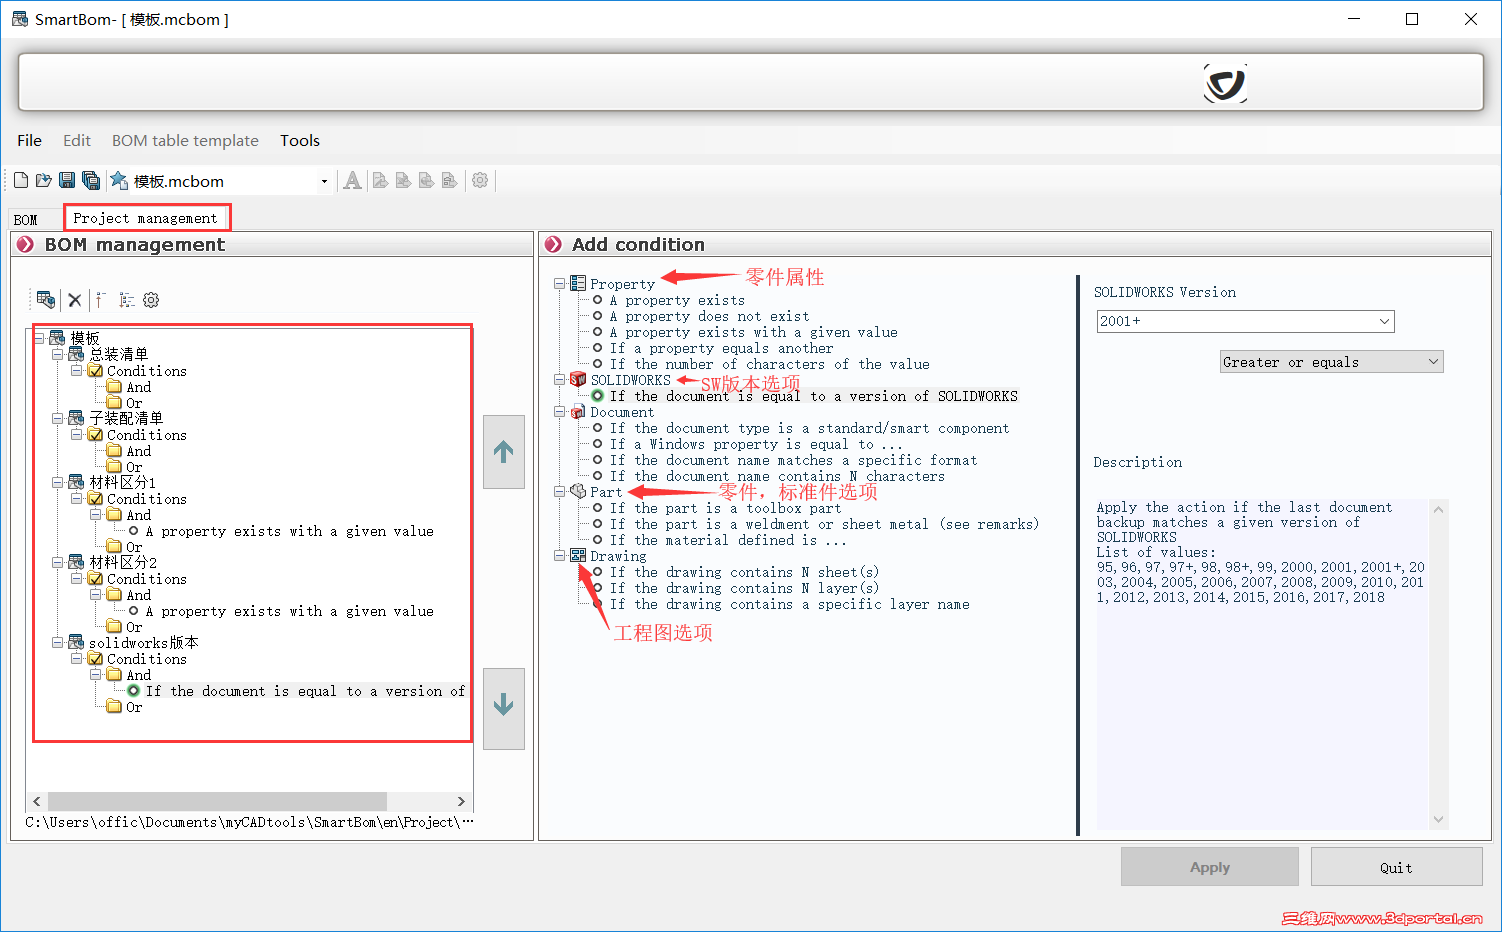Open the Edit menu
This screenshot has height=932, width=1502.
tap(77, 140)
